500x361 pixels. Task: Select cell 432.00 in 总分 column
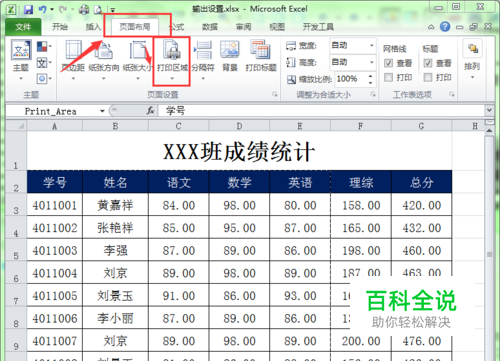click(421, 227)
